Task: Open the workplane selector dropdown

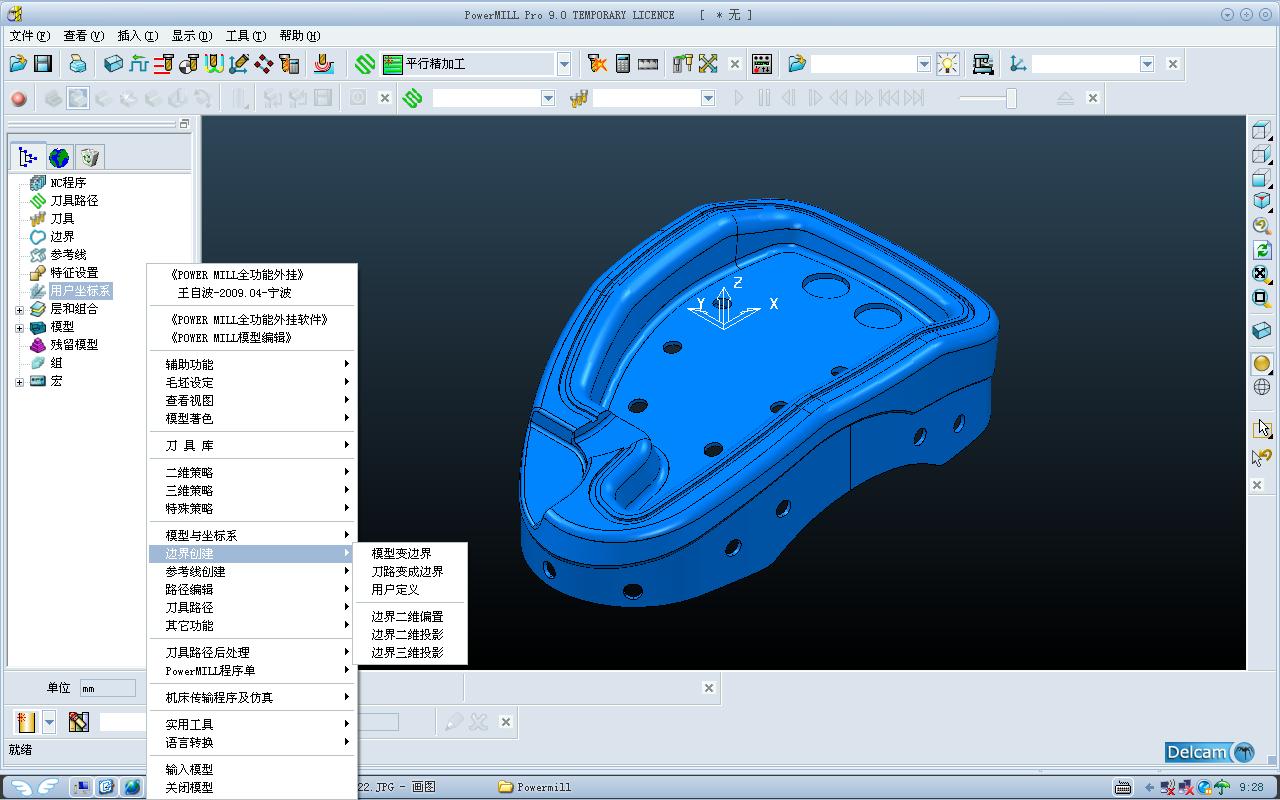Action: pos(1147,64)
